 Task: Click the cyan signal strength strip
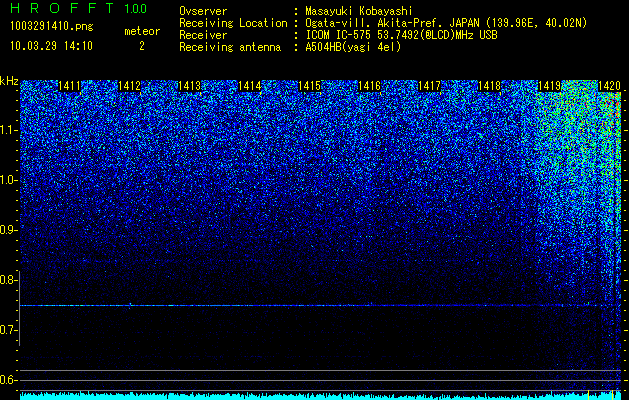320,396
